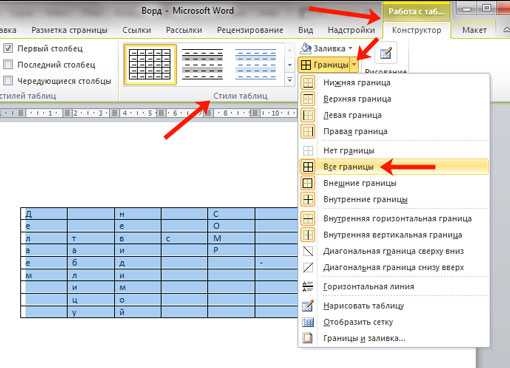Expand the table styles gallery more arrow
This screenshot has height=368, width=510.
[290, 80]
